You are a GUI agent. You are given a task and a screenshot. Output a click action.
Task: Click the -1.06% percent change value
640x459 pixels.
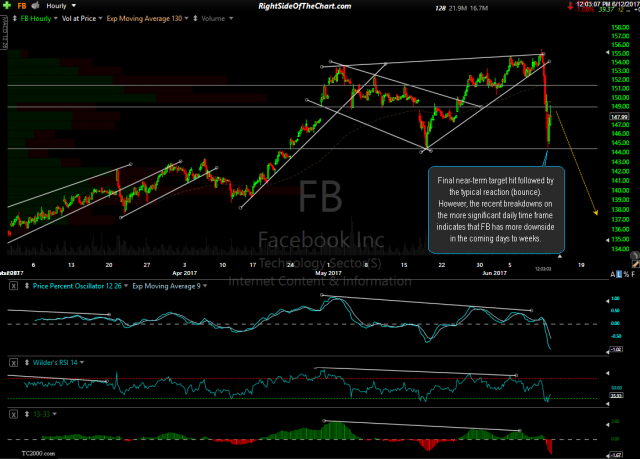tap(585, 10)
